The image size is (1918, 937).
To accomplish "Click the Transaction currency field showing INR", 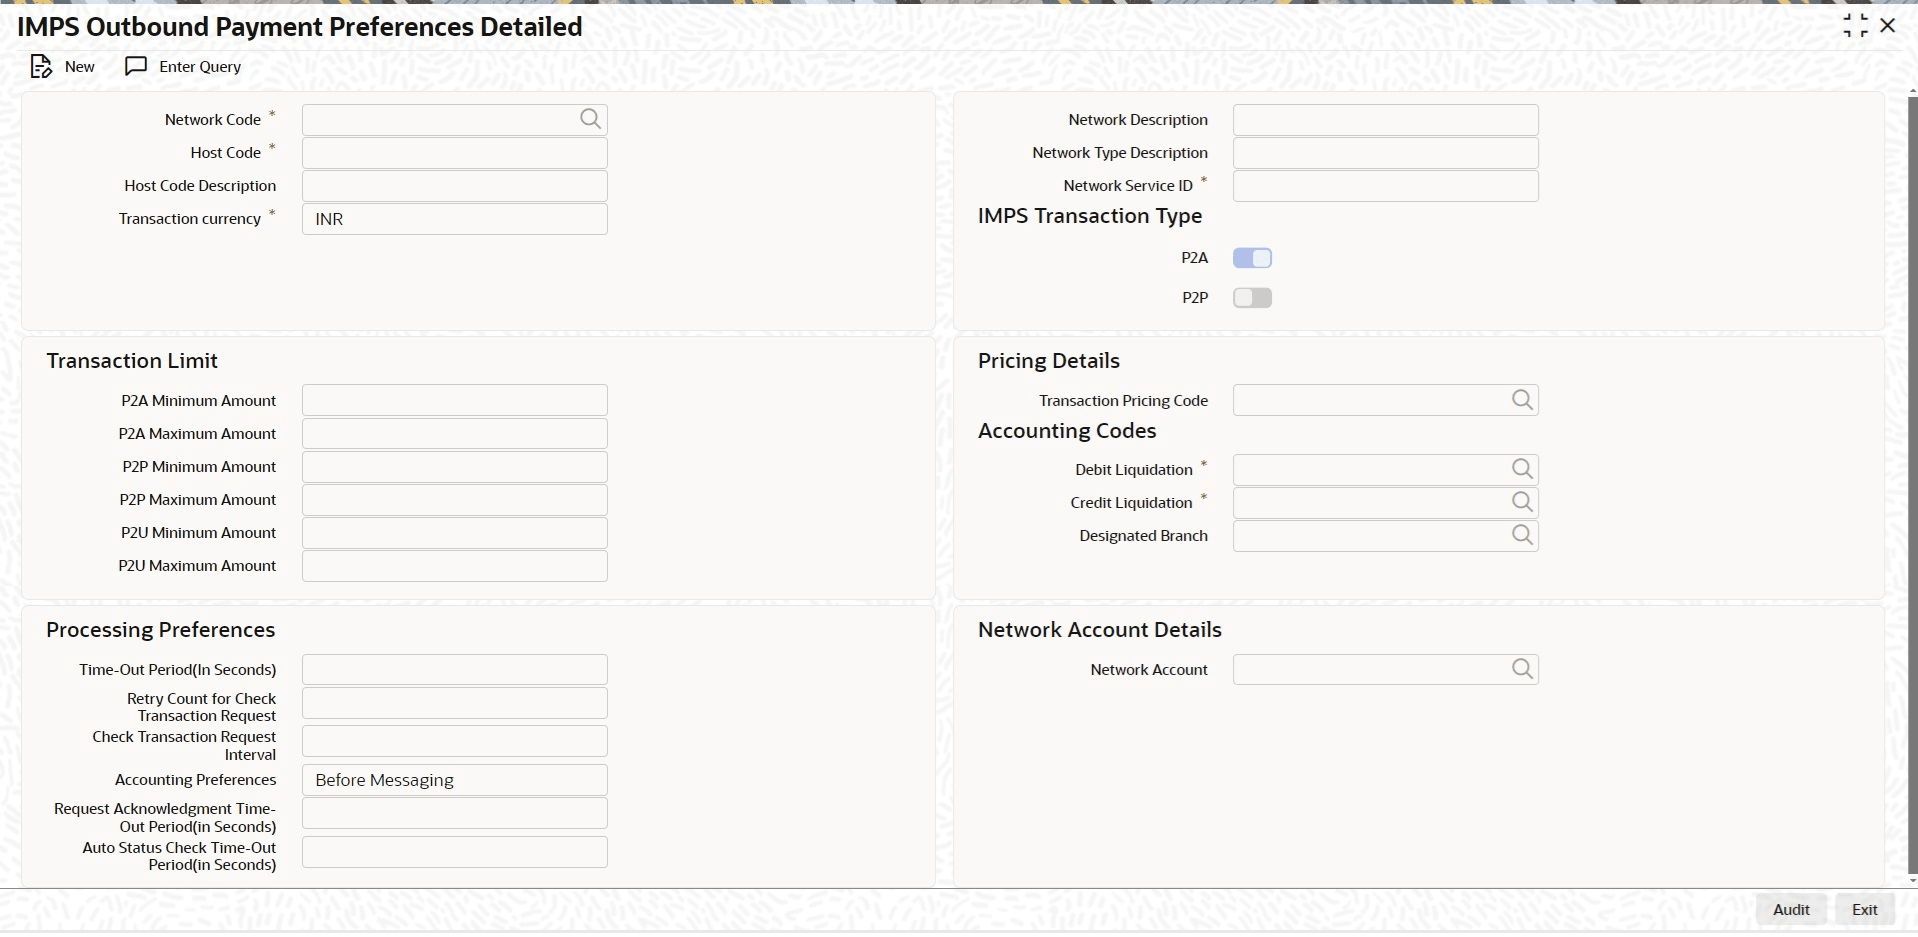I will pyautogui.click(x=455, y=219).
